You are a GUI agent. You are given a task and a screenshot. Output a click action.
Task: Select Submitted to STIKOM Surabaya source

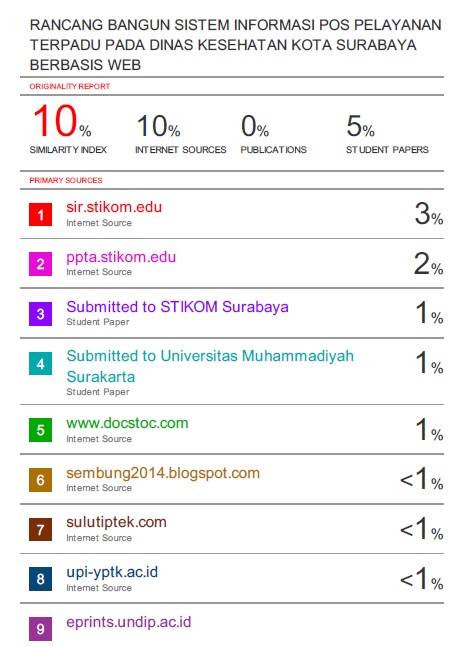pyautogui.click(x=177, y=307)
